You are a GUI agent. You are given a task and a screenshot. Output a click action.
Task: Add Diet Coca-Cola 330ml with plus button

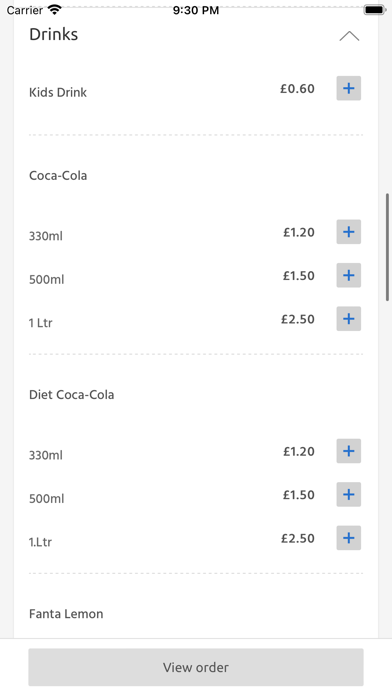tap(348, 451)
